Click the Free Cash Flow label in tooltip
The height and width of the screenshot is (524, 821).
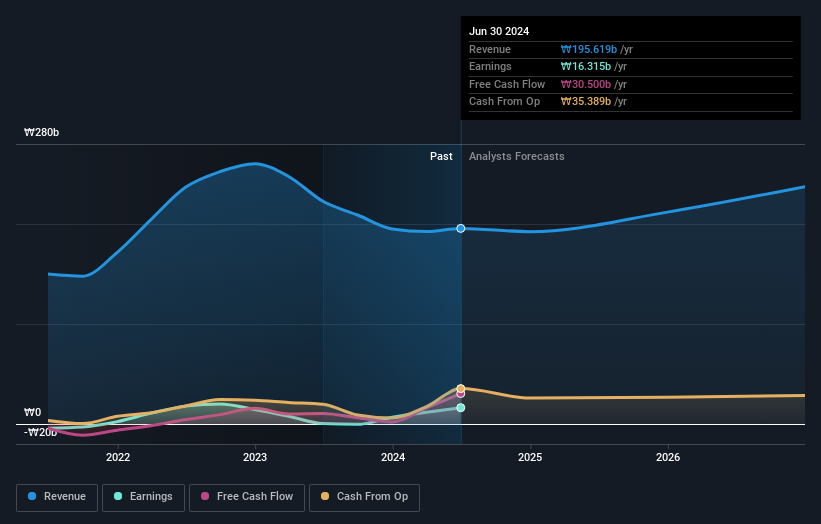(507, 84)
